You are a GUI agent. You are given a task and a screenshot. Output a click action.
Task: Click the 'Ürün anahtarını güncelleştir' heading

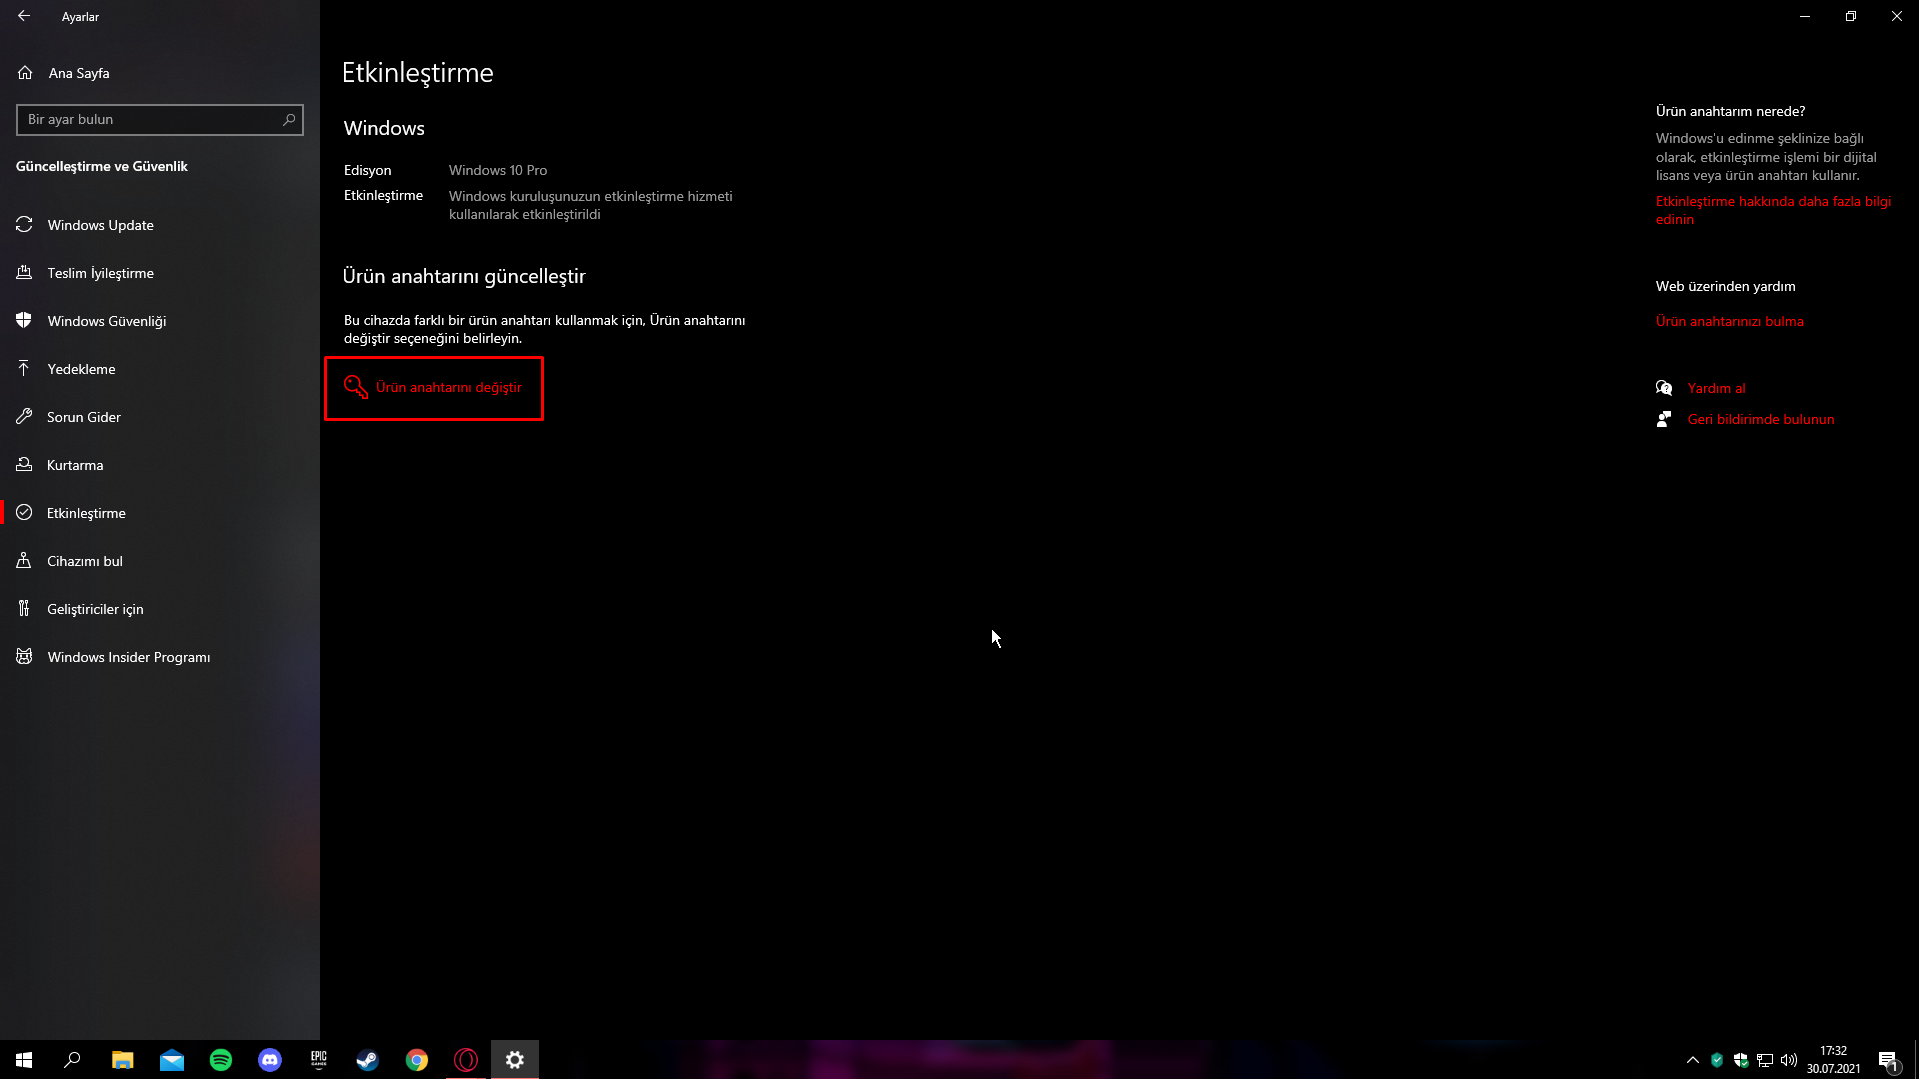(x=464, y=276)
